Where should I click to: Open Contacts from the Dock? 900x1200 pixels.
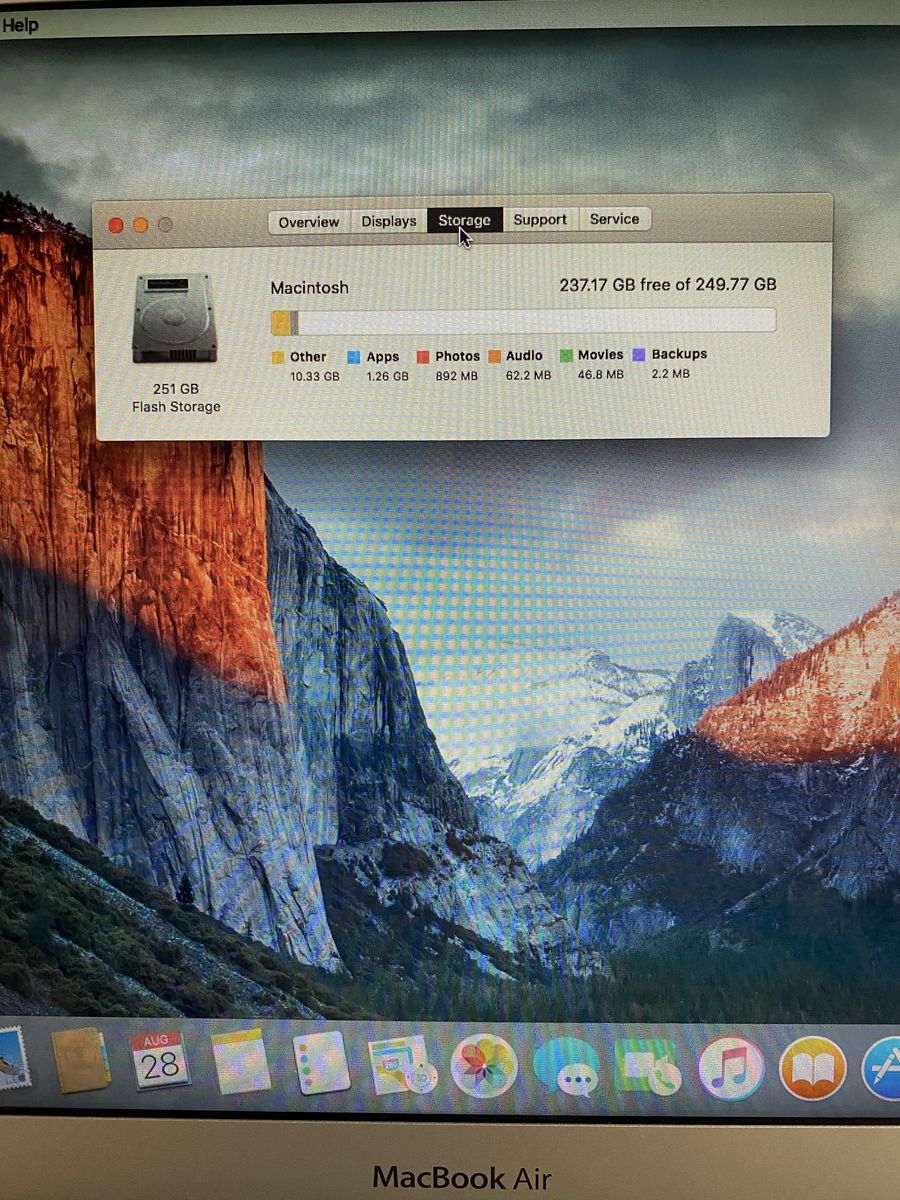[x=81, y=1061]
